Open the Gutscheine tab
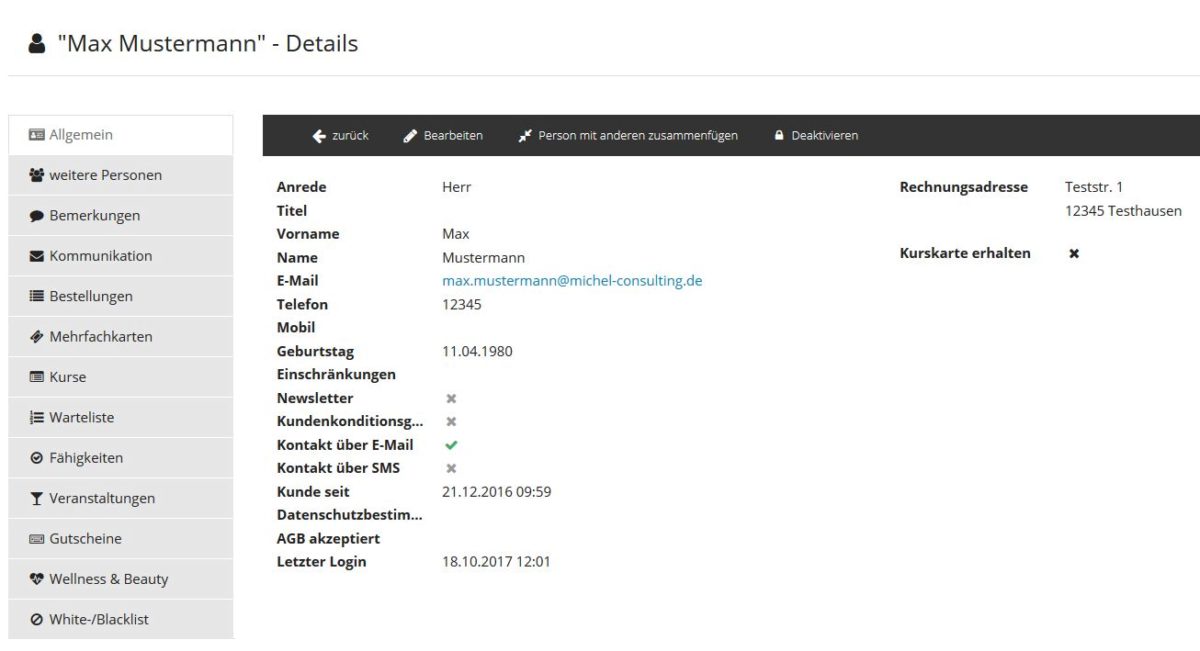The image size is (1200, 651). point(121,539)
